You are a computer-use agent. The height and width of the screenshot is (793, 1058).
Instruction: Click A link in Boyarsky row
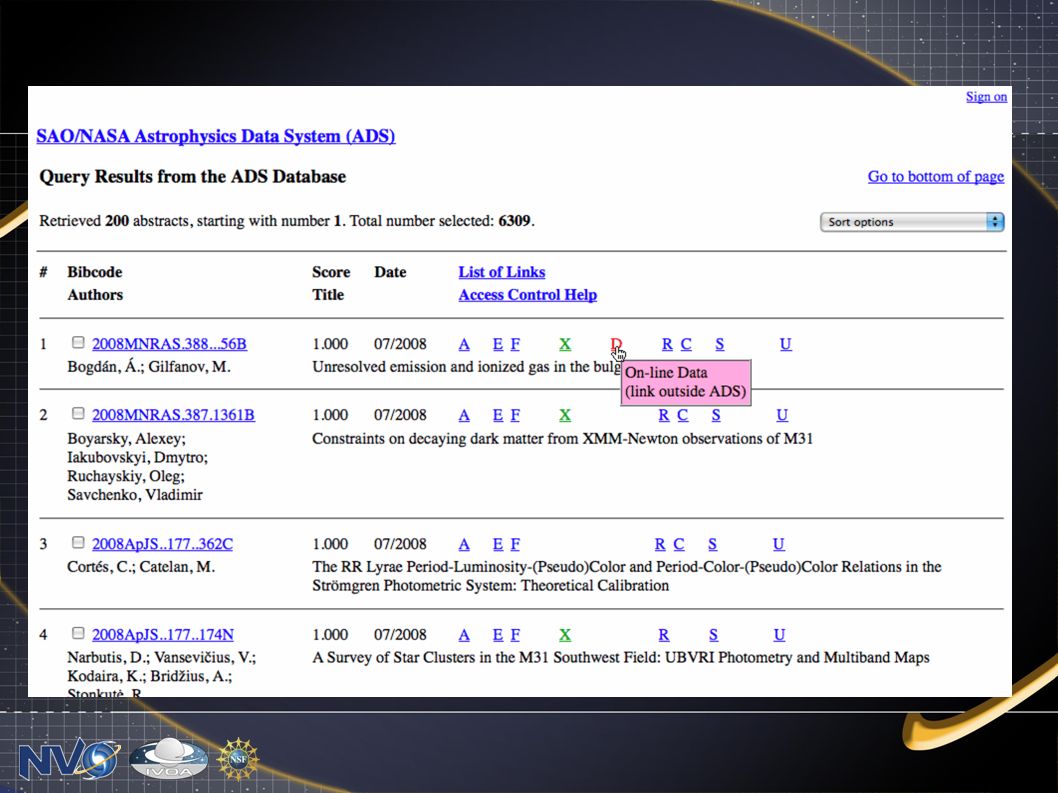click(x=464, y=415)
